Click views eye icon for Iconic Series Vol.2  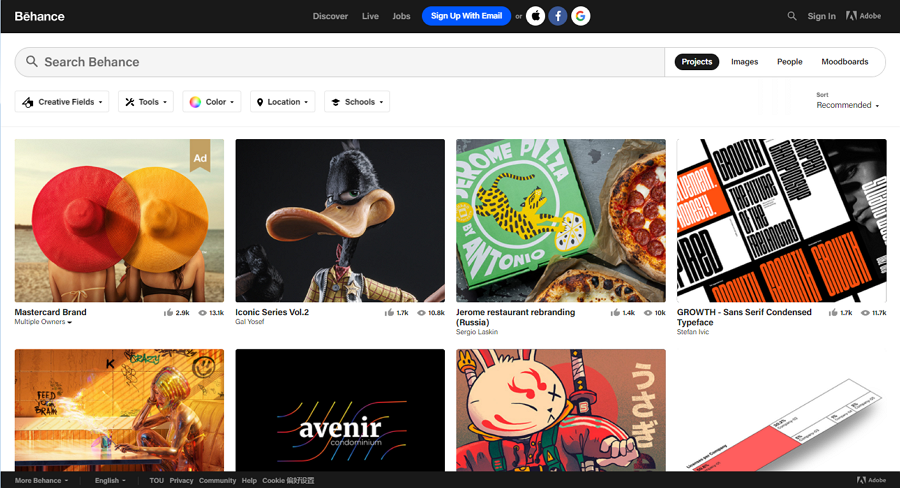[x=421, y=313]
